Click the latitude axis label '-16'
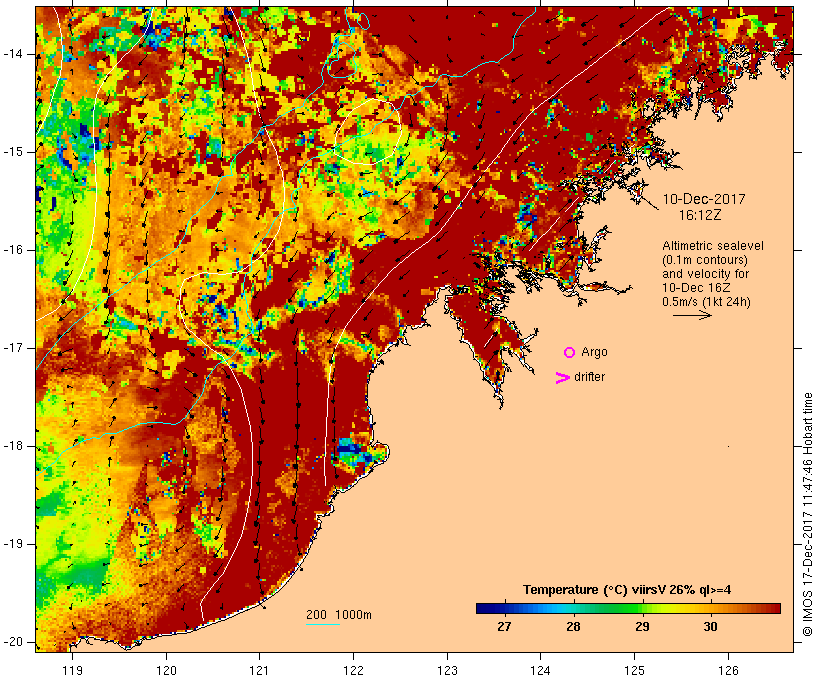Image resolution: width=820 pixels, height=680 pixels. point(13,250)
